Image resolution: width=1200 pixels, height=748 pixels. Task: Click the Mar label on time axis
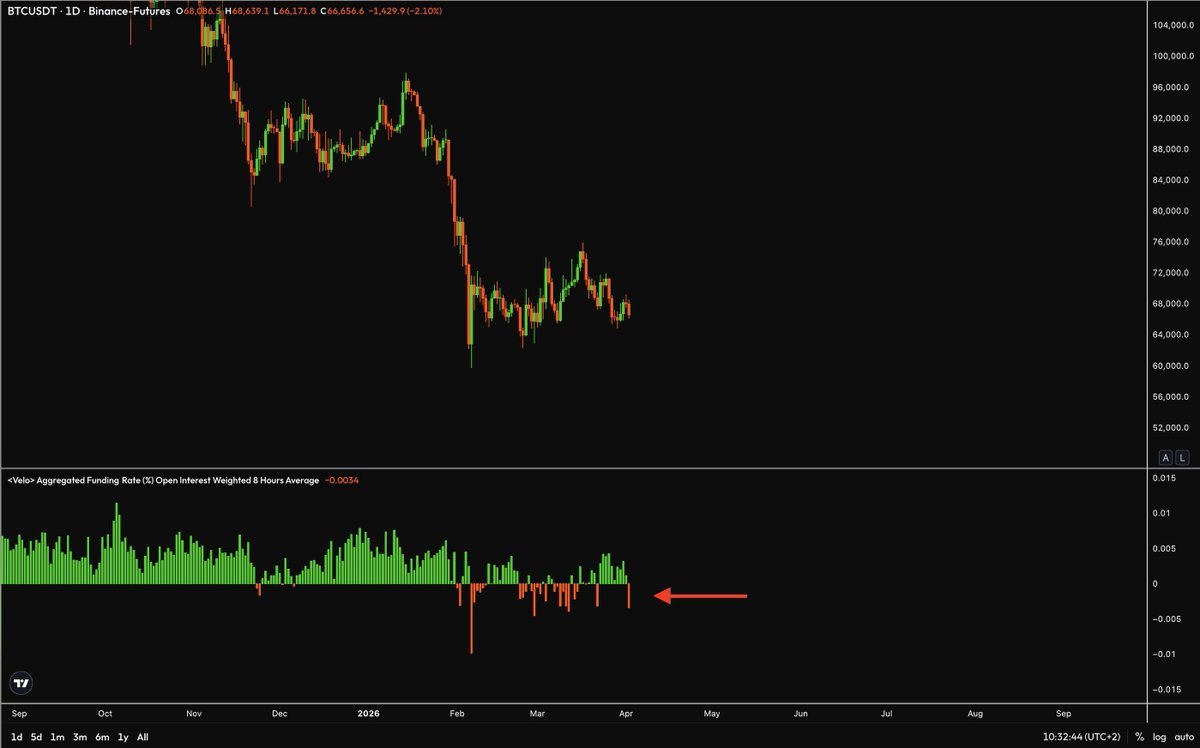pos(539,714)
